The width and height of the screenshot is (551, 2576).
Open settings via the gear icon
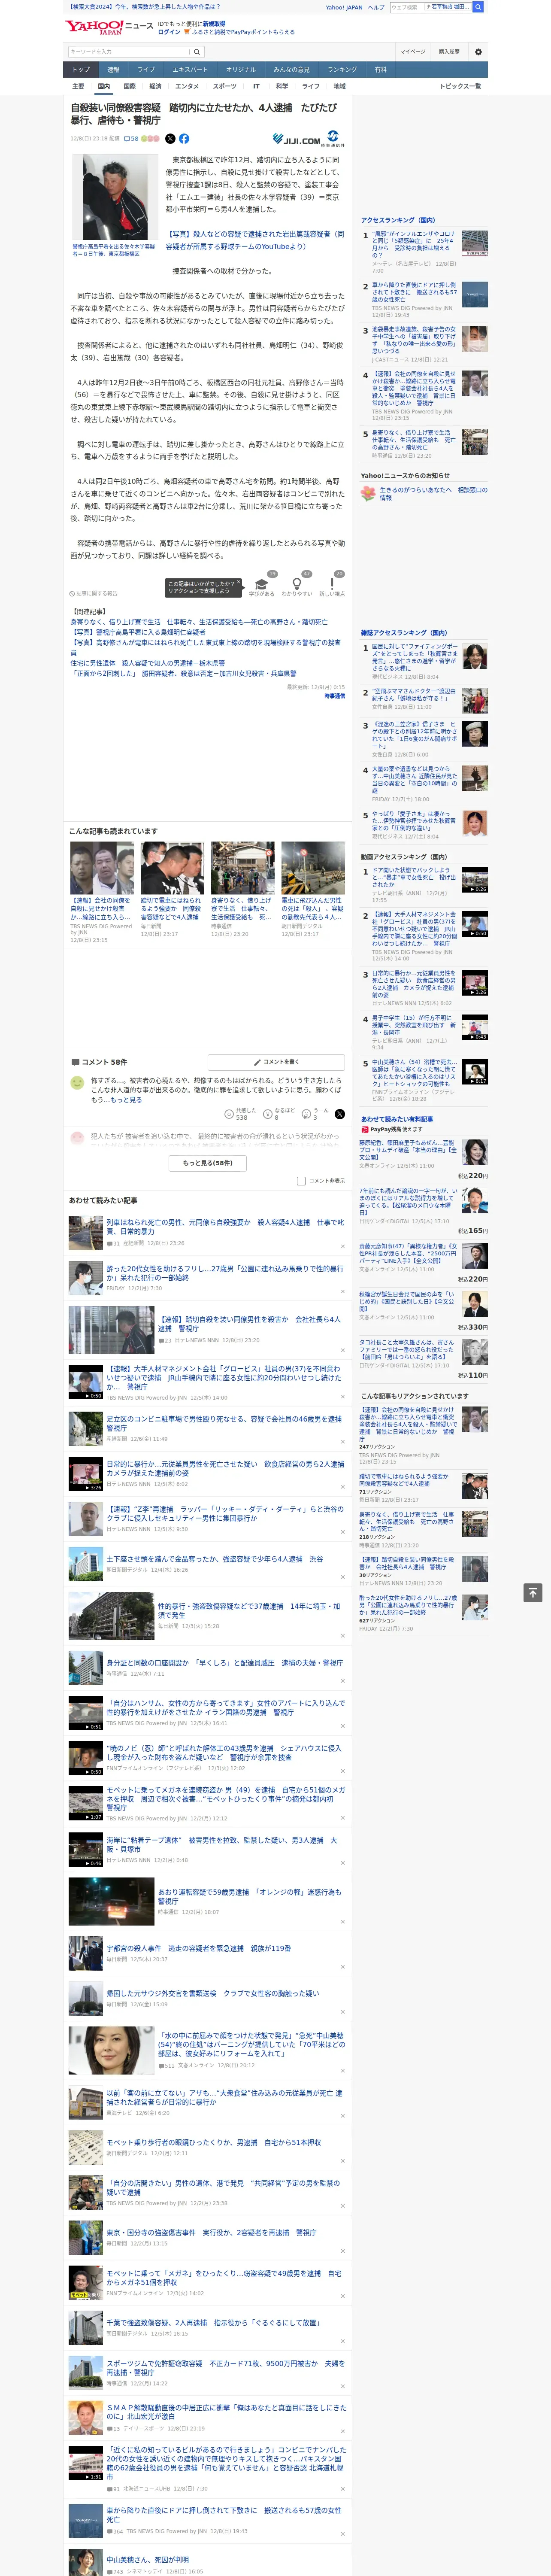478,52
